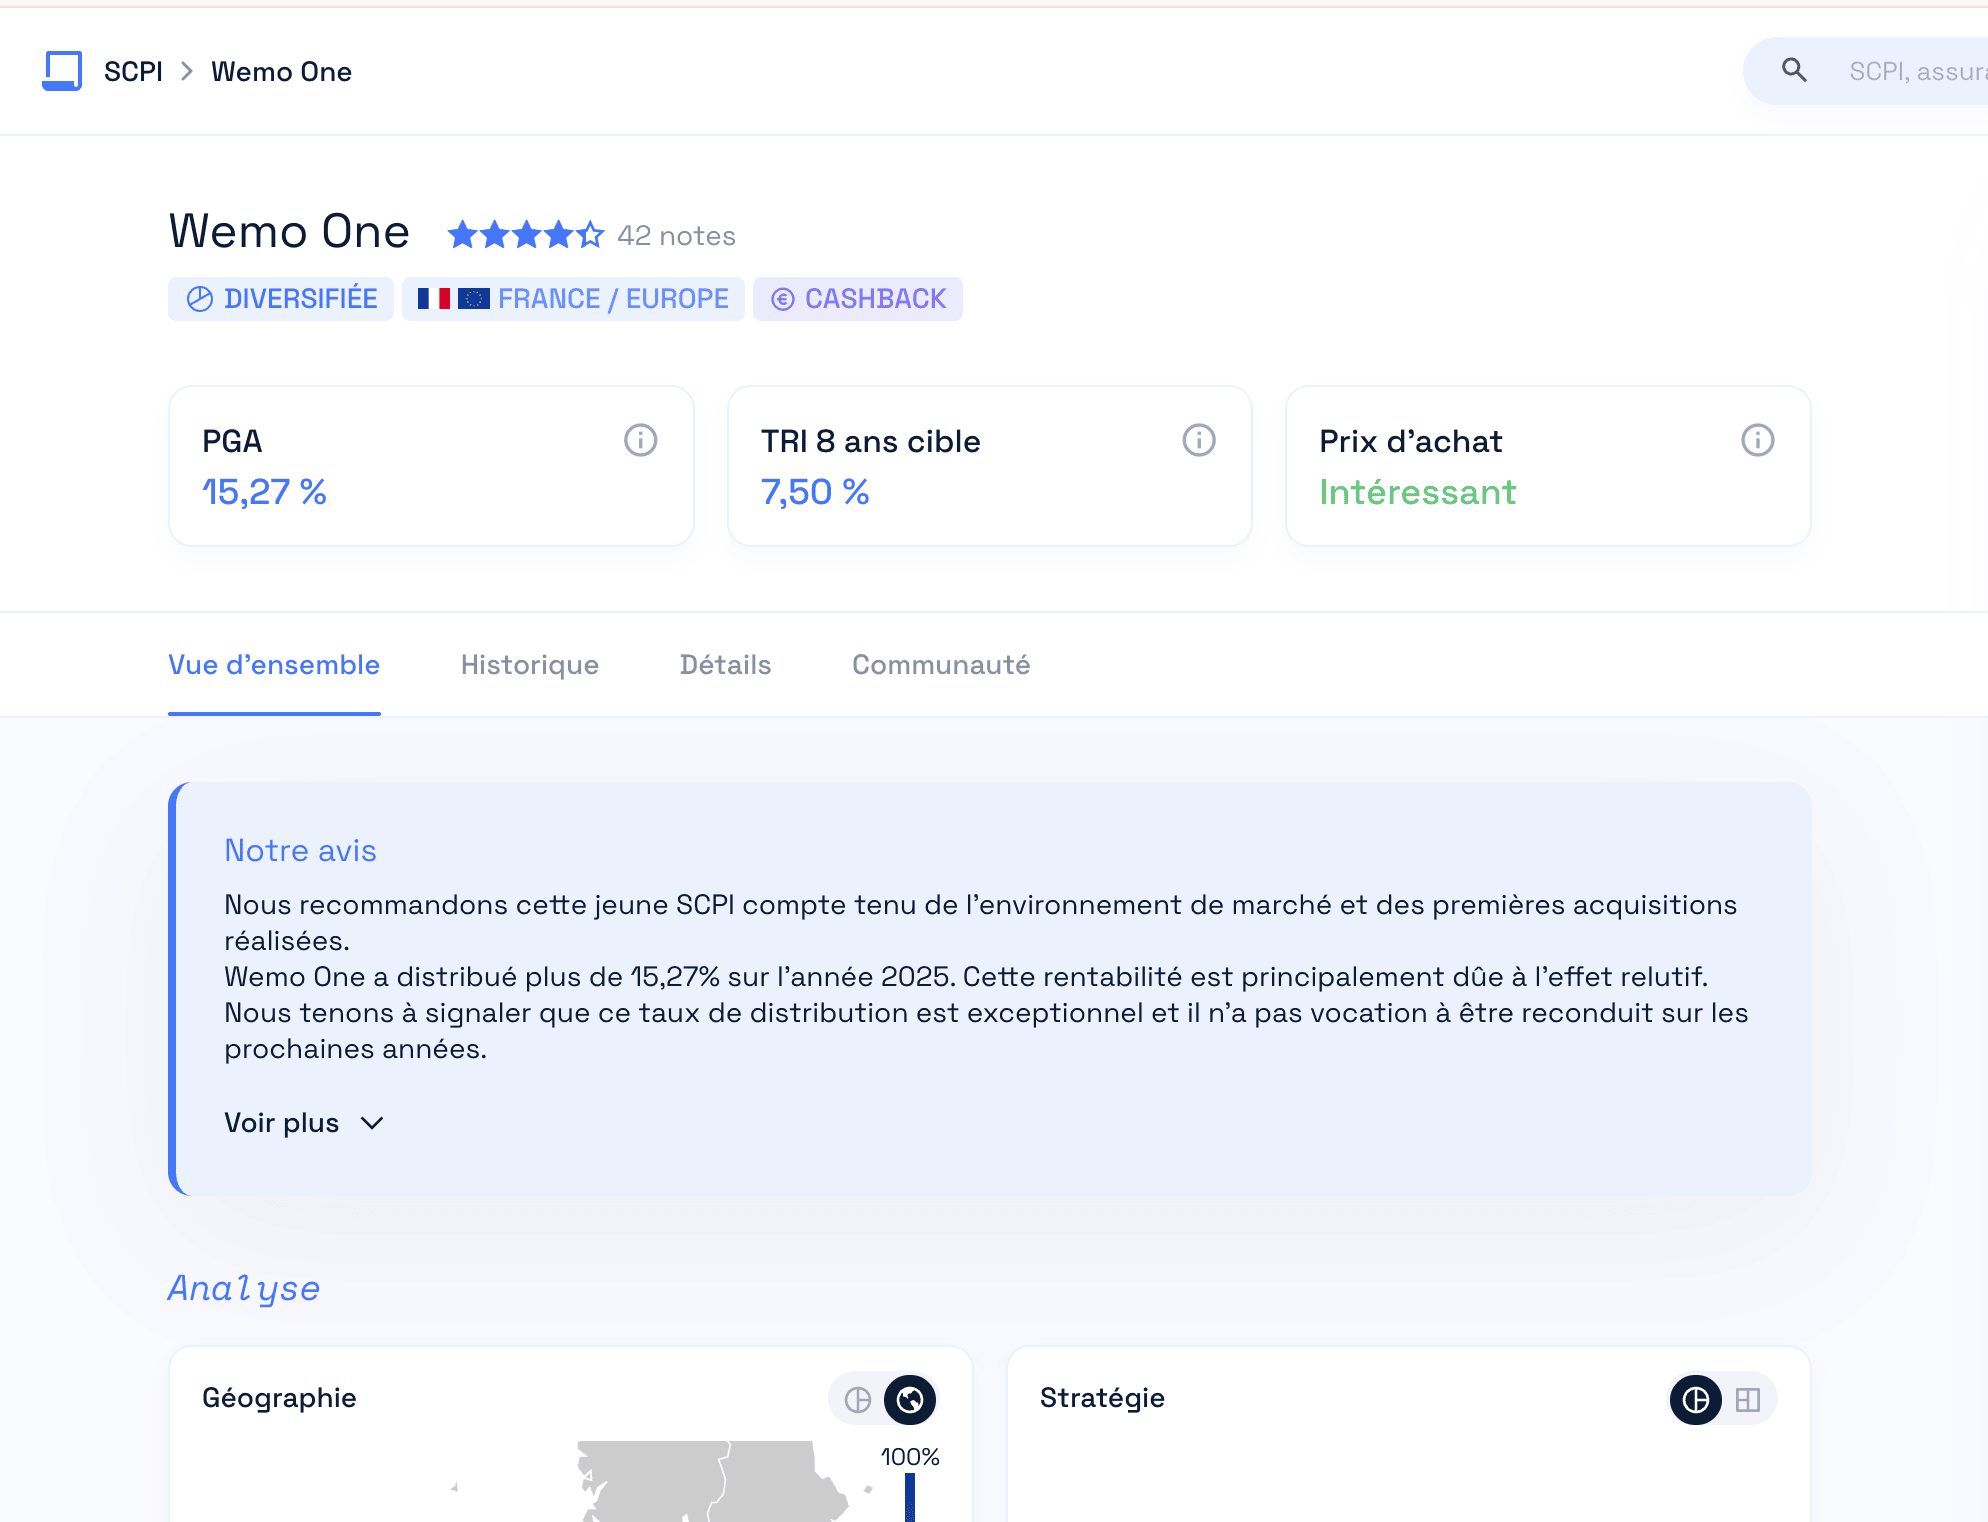This screenshot has width=1988, height=1522.
Task: Click the Notre avis heading
Action: (300, 850)
